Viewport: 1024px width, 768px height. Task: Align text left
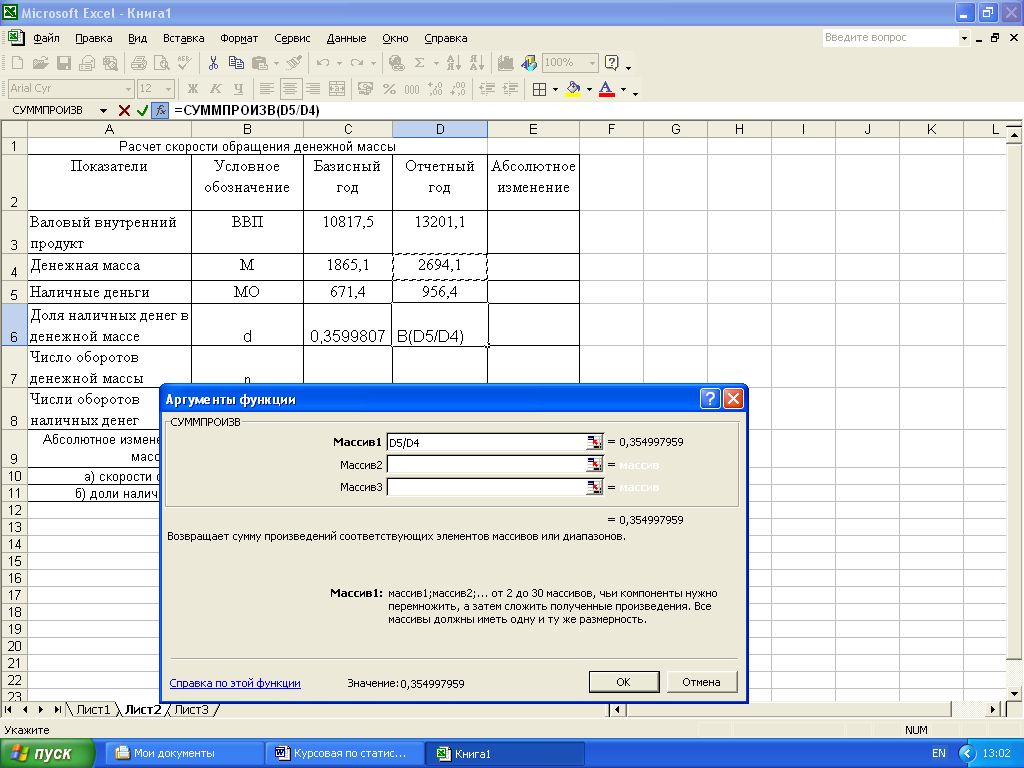point(266,89)
